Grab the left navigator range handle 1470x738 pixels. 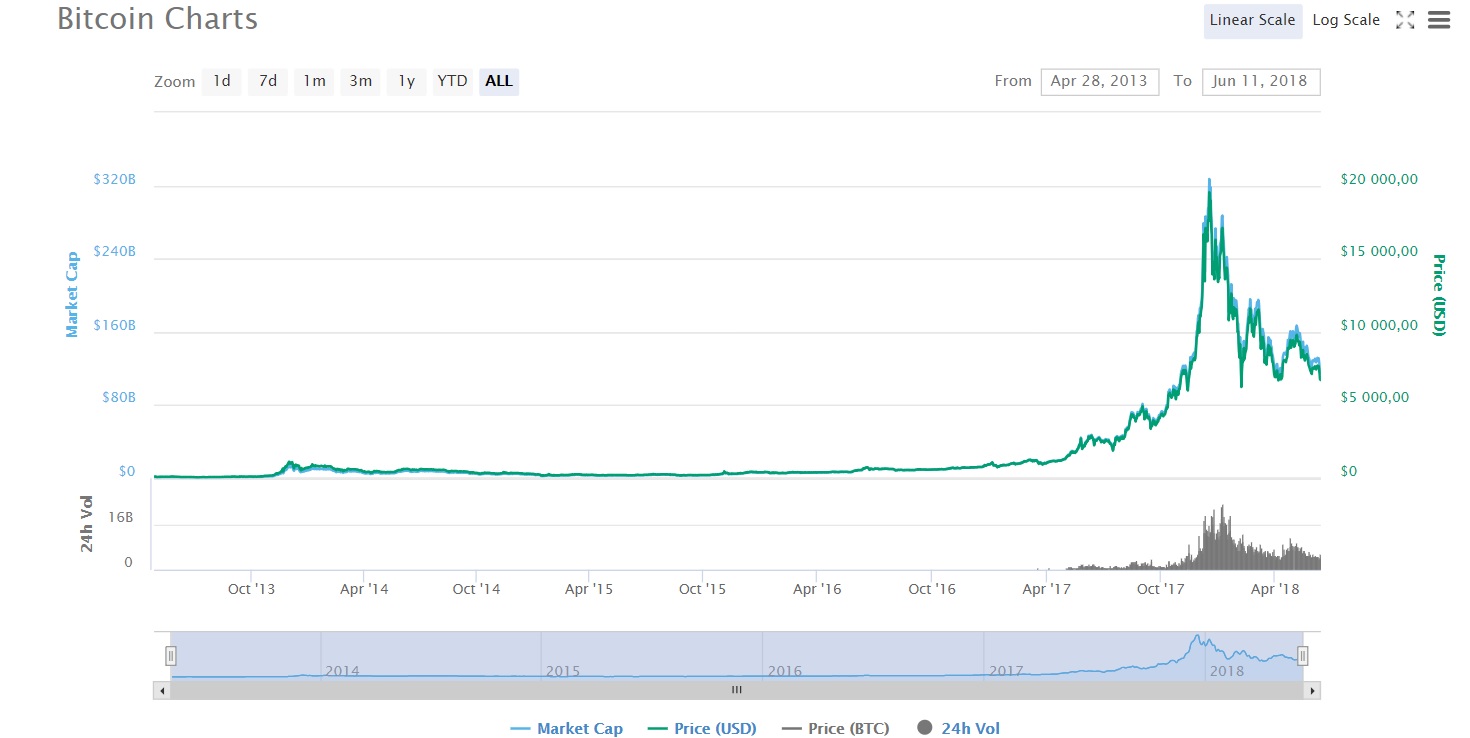(170, 656)
